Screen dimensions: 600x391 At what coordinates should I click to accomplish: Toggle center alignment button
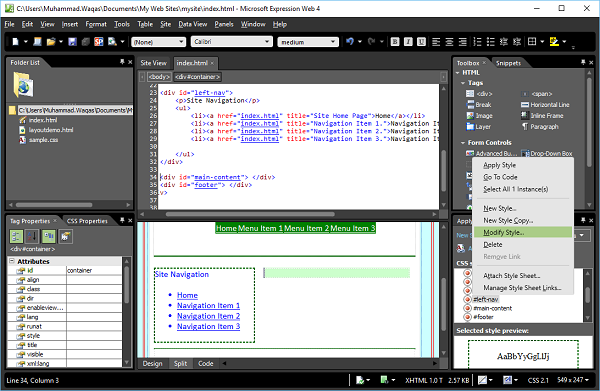(449, 42)
